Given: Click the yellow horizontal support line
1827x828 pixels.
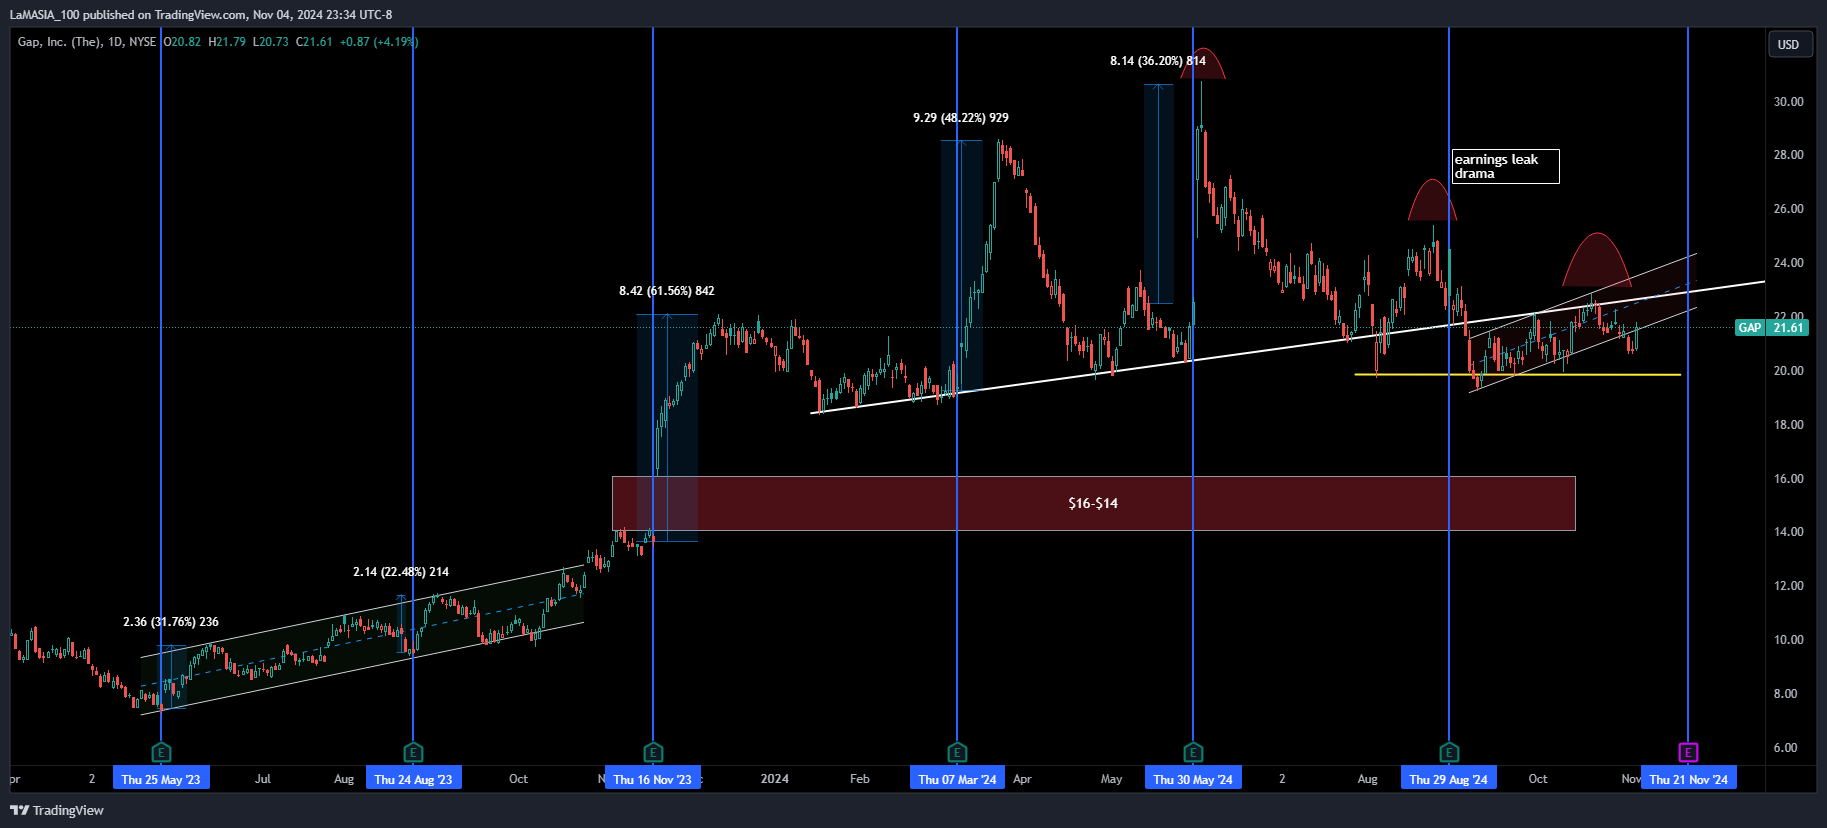Looking at the screenshot, I should (x=1517, y=375).
